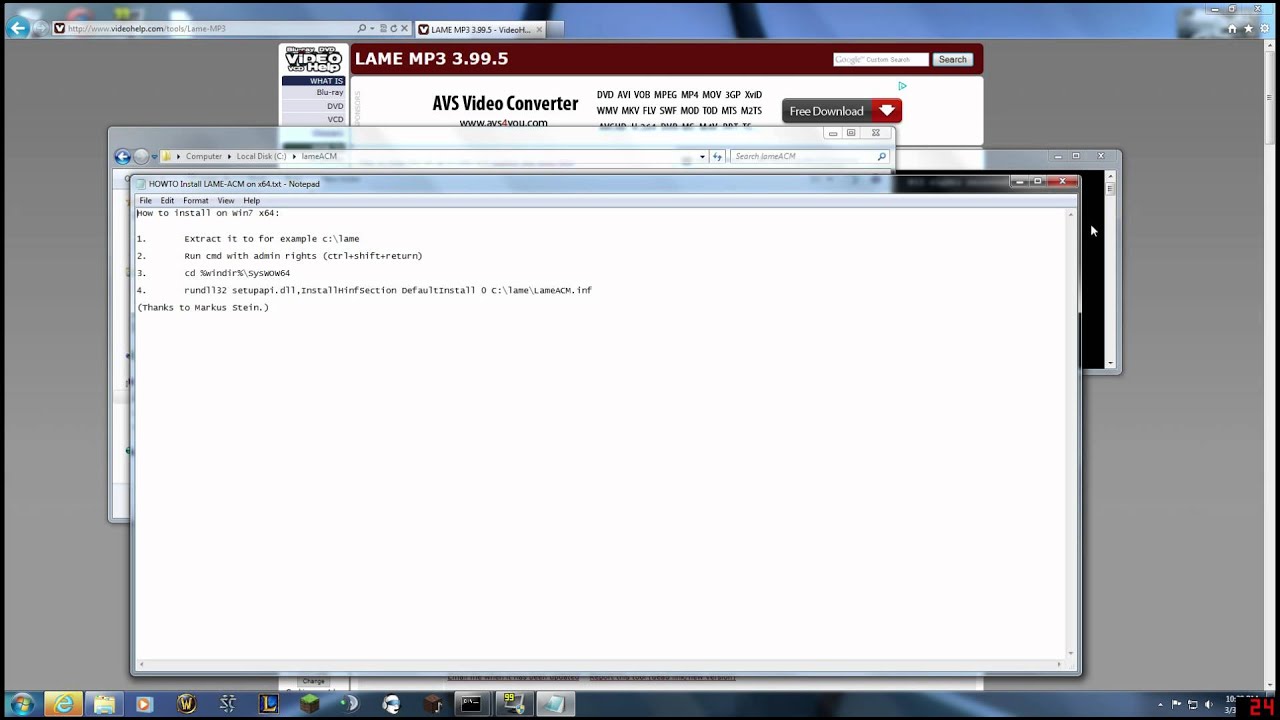The height and width of the screenshot is (720, 1280).
Task: Click the Explorer refresh button
Action: click(717, 156)
